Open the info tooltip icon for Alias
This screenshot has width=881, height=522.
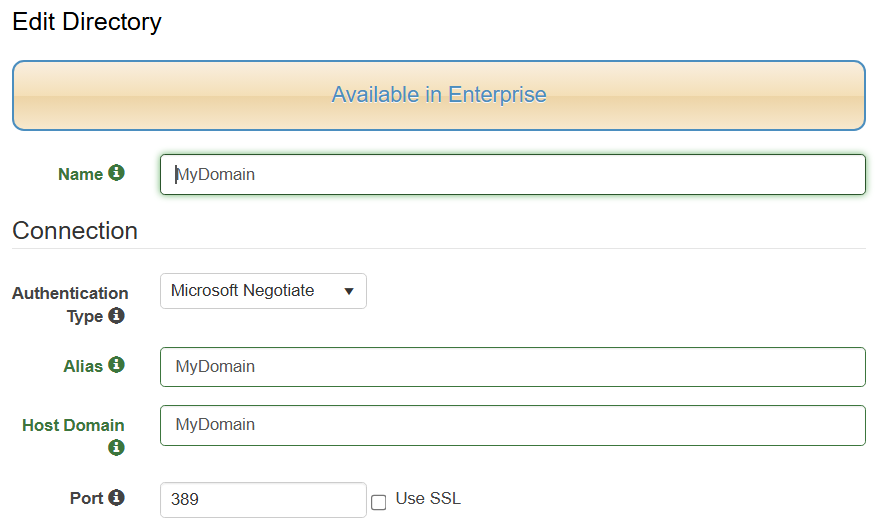pyautogui.click(x=117, y=365)
